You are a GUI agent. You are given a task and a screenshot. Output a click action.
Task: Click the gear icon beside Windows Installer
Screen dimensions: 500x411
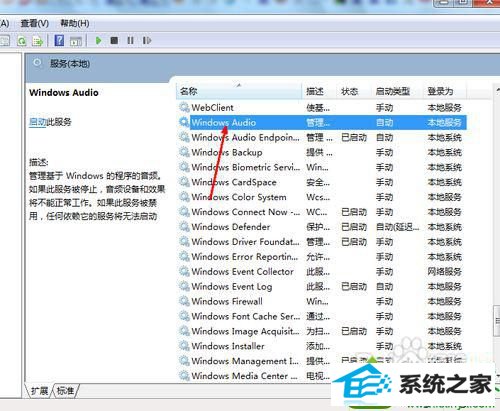pos(184,346)
